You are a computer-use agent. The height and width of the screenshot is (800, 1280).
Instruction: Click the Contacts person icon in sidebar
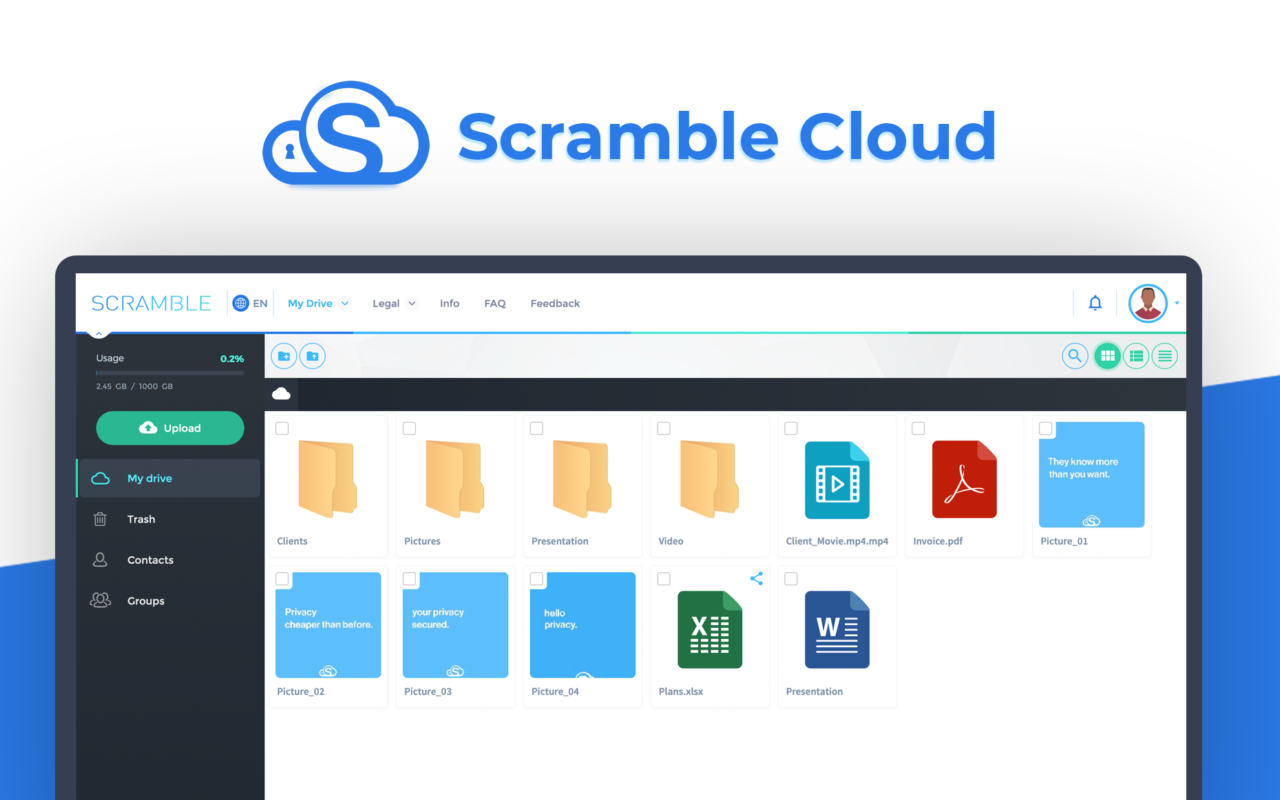[x=100, y=560]
